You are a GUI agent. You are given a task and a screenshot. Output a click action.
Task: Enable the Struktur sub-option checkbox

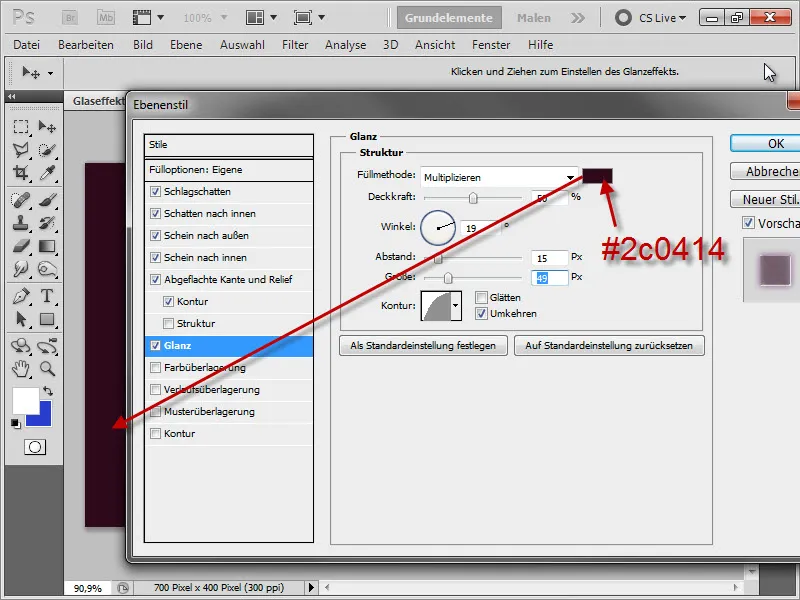pos(168,323)
